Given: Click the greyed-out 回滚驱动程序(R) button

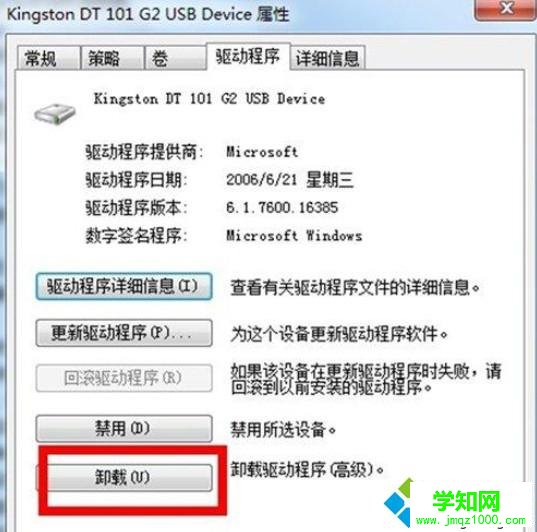Looking at the screenshot, I should pyautogui.click(x=124, y=378).
